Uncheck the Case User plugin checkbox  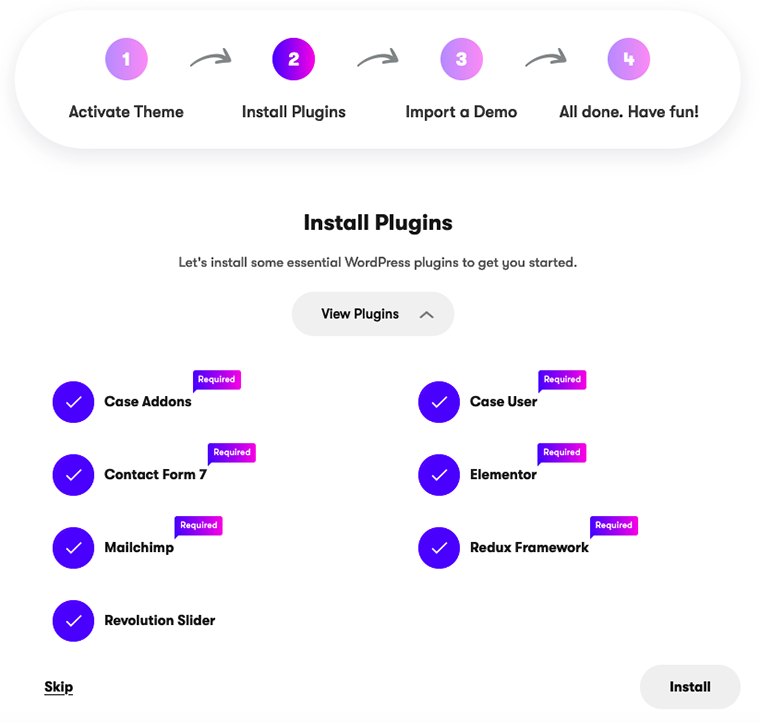[x=439, y=402]
